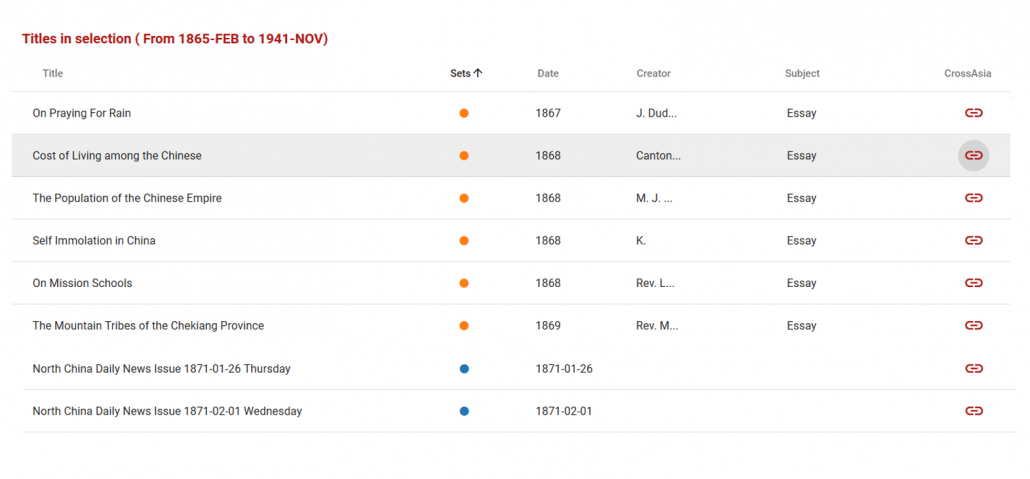Open CrossAsia link for Mountain Tribes of Chekiang
The width and height of the screenshot is (1030, 479).
[973, 326]
